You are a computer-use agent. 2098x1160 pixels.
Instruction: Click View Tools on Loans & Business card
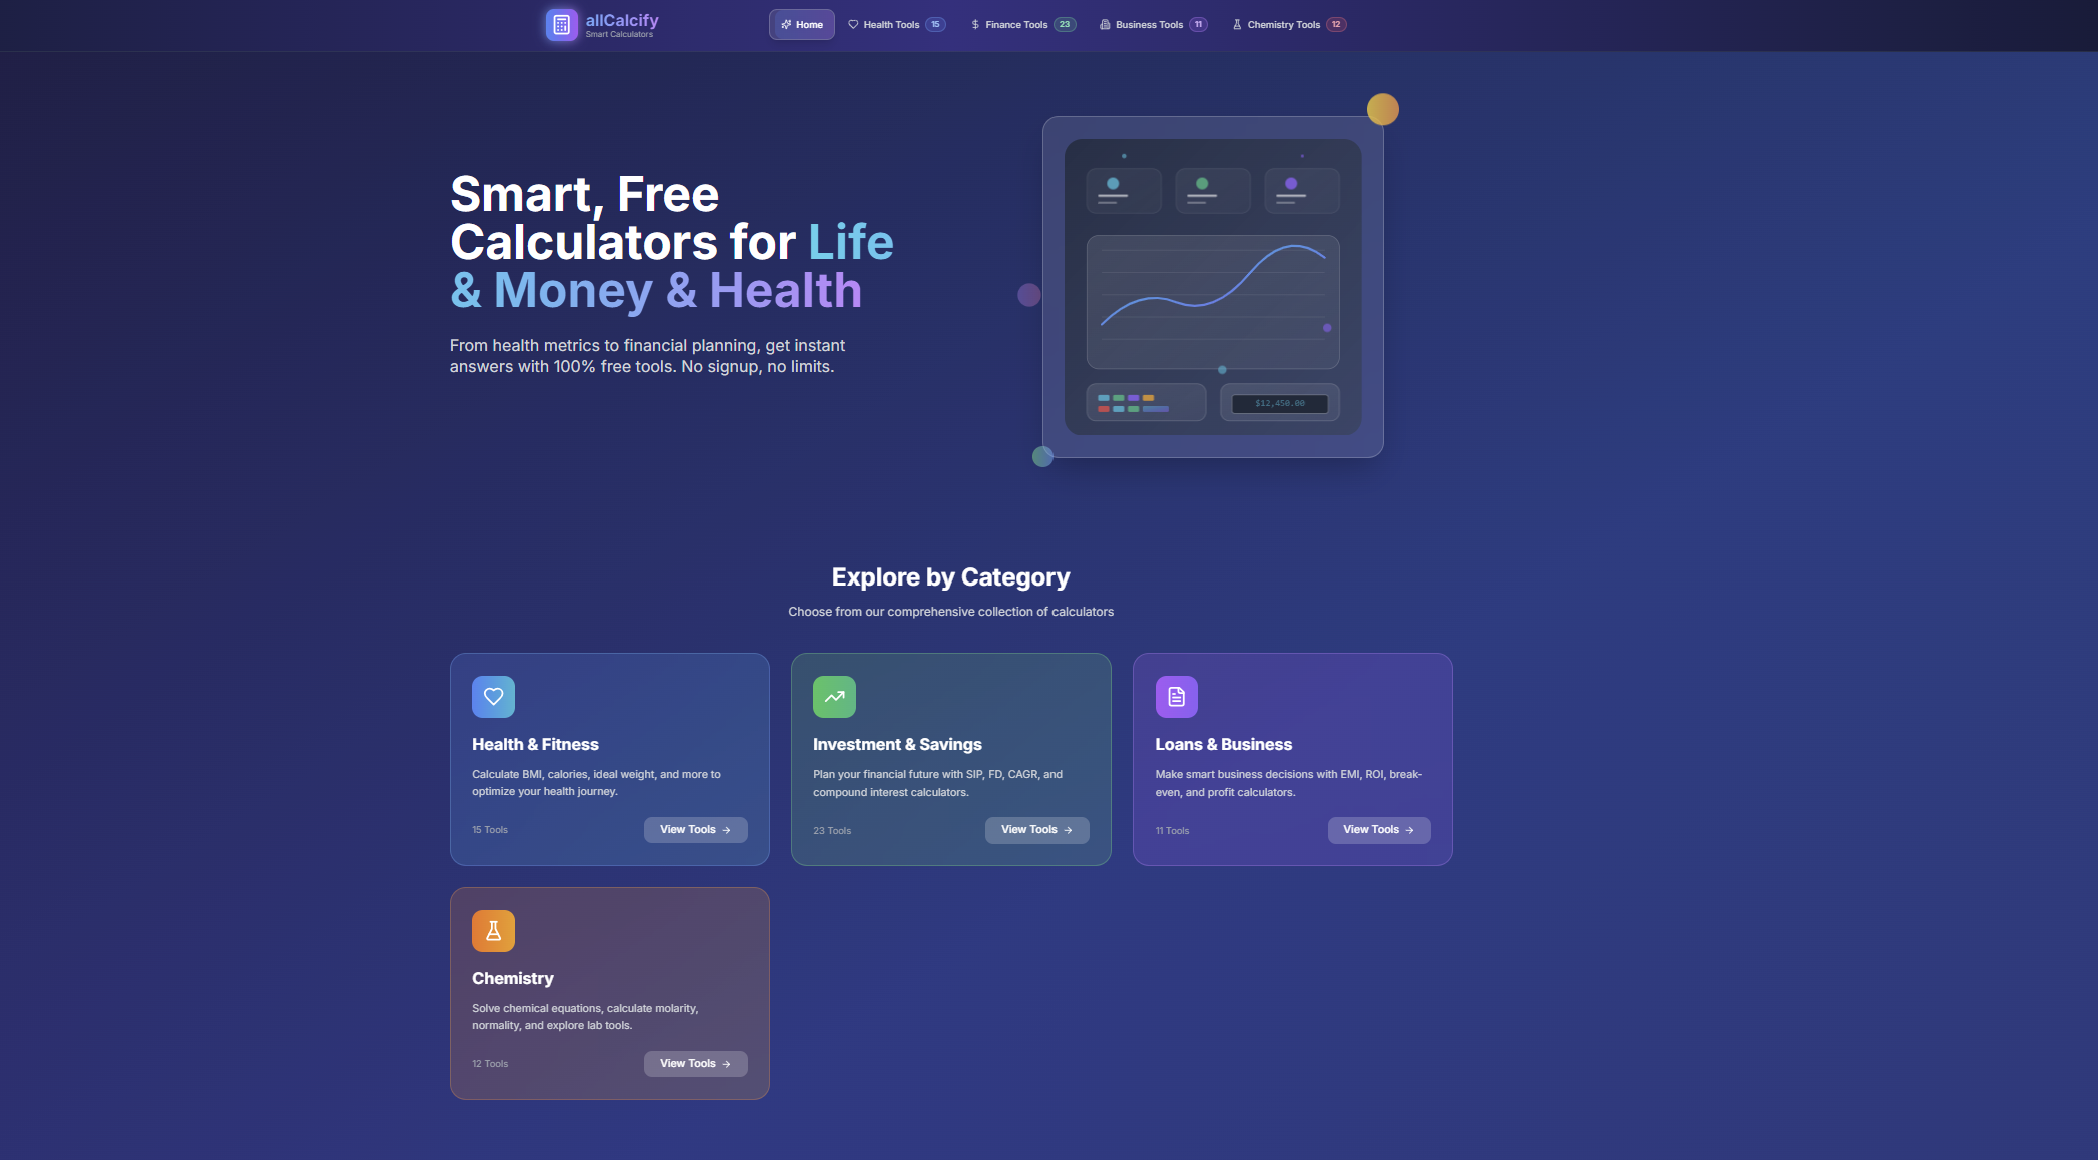[1378, 830]
